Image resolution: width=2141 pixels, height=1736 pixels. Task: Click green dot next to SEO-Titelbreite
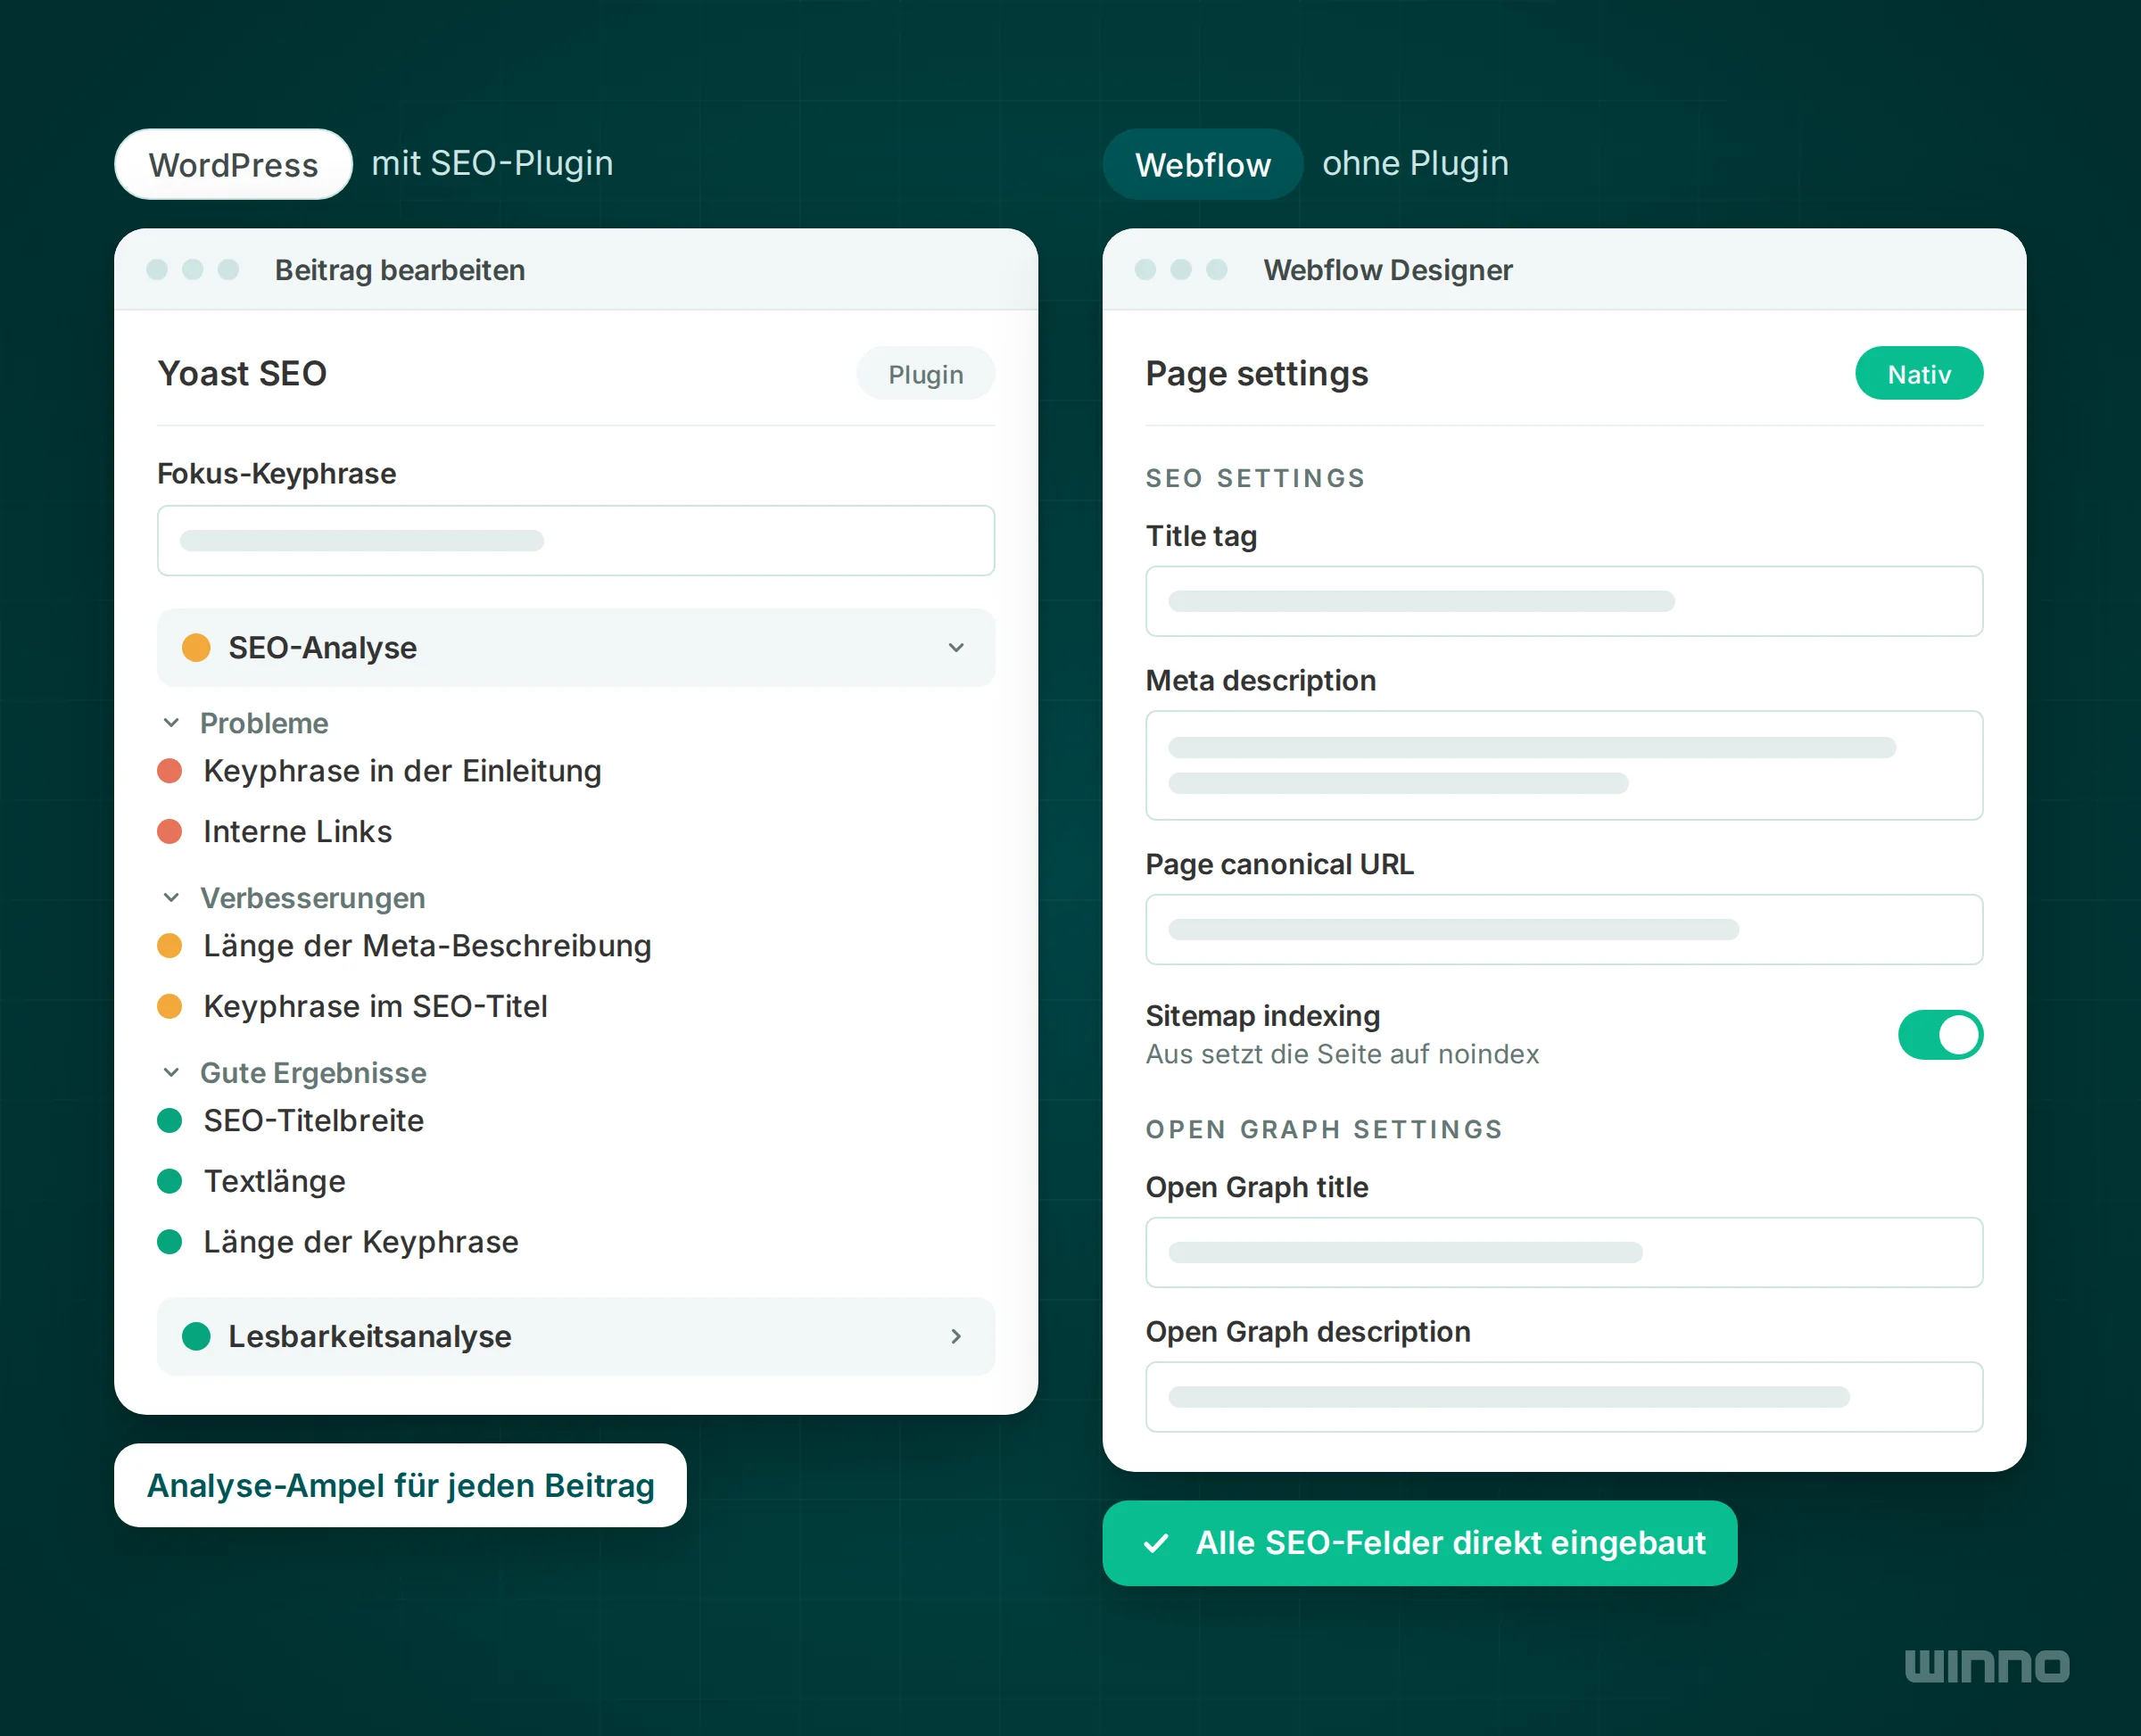click(x=170, y=1121)
